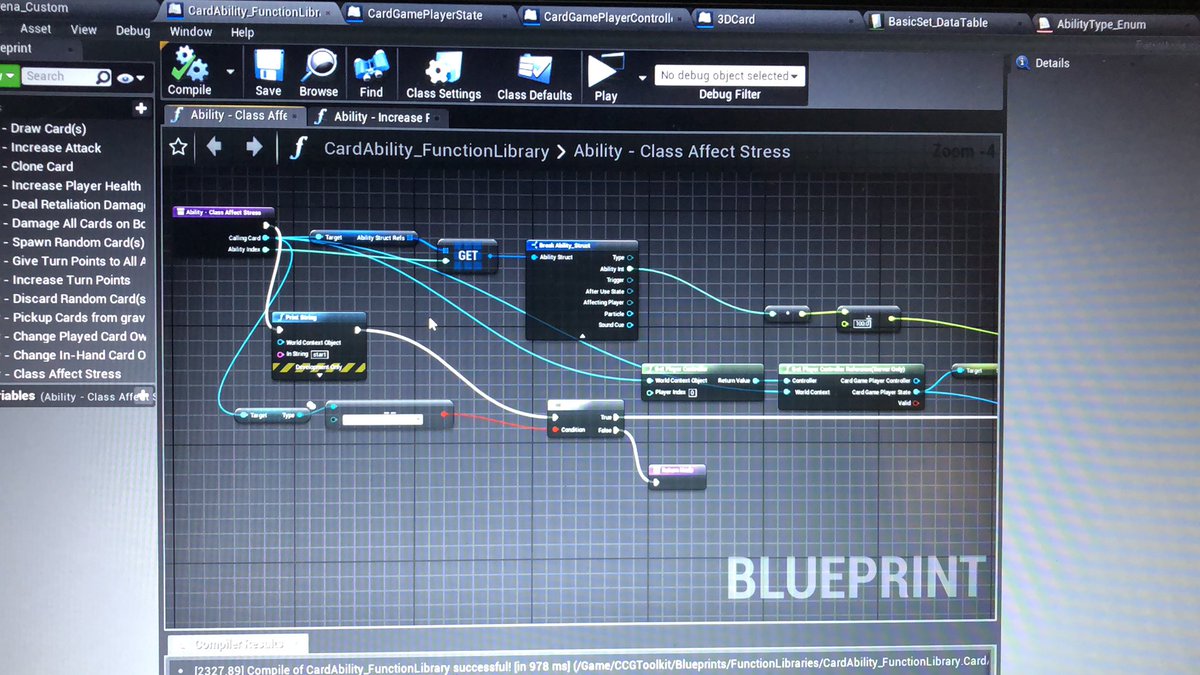This screenshot has width=1200, height=675.
Task: Open Class Settings
Action: (x=443, y=70)
